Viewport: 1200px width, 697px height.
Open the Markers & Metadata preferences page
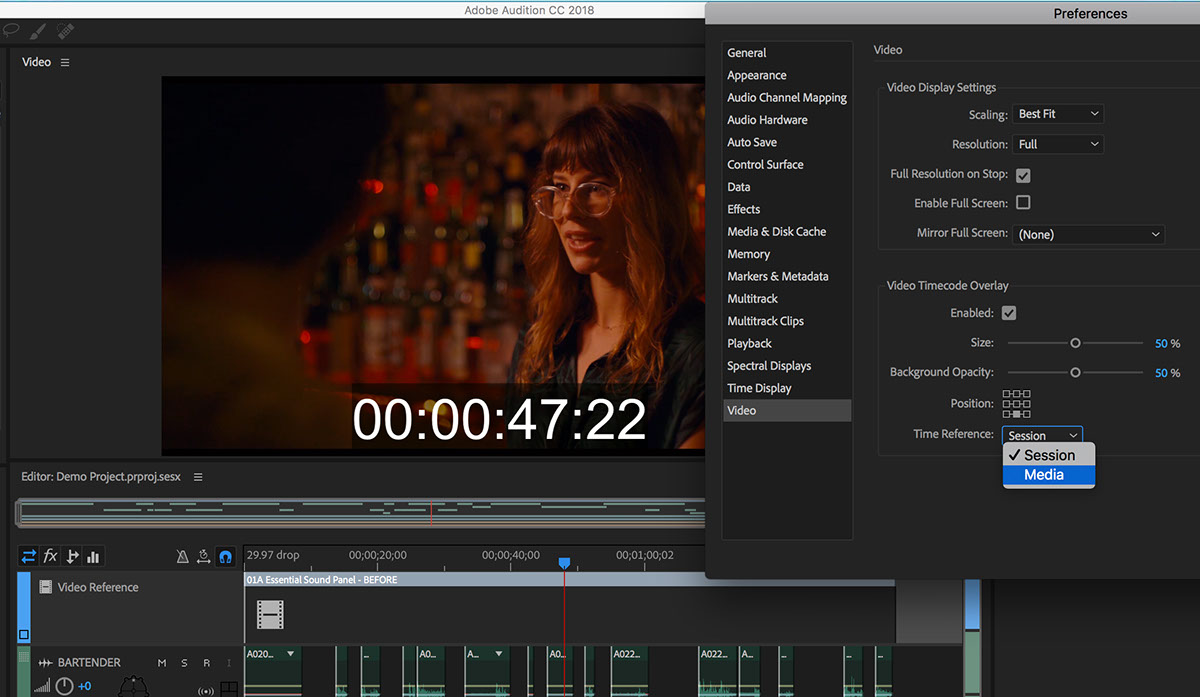pyautogui.click(x=778, y=275)
